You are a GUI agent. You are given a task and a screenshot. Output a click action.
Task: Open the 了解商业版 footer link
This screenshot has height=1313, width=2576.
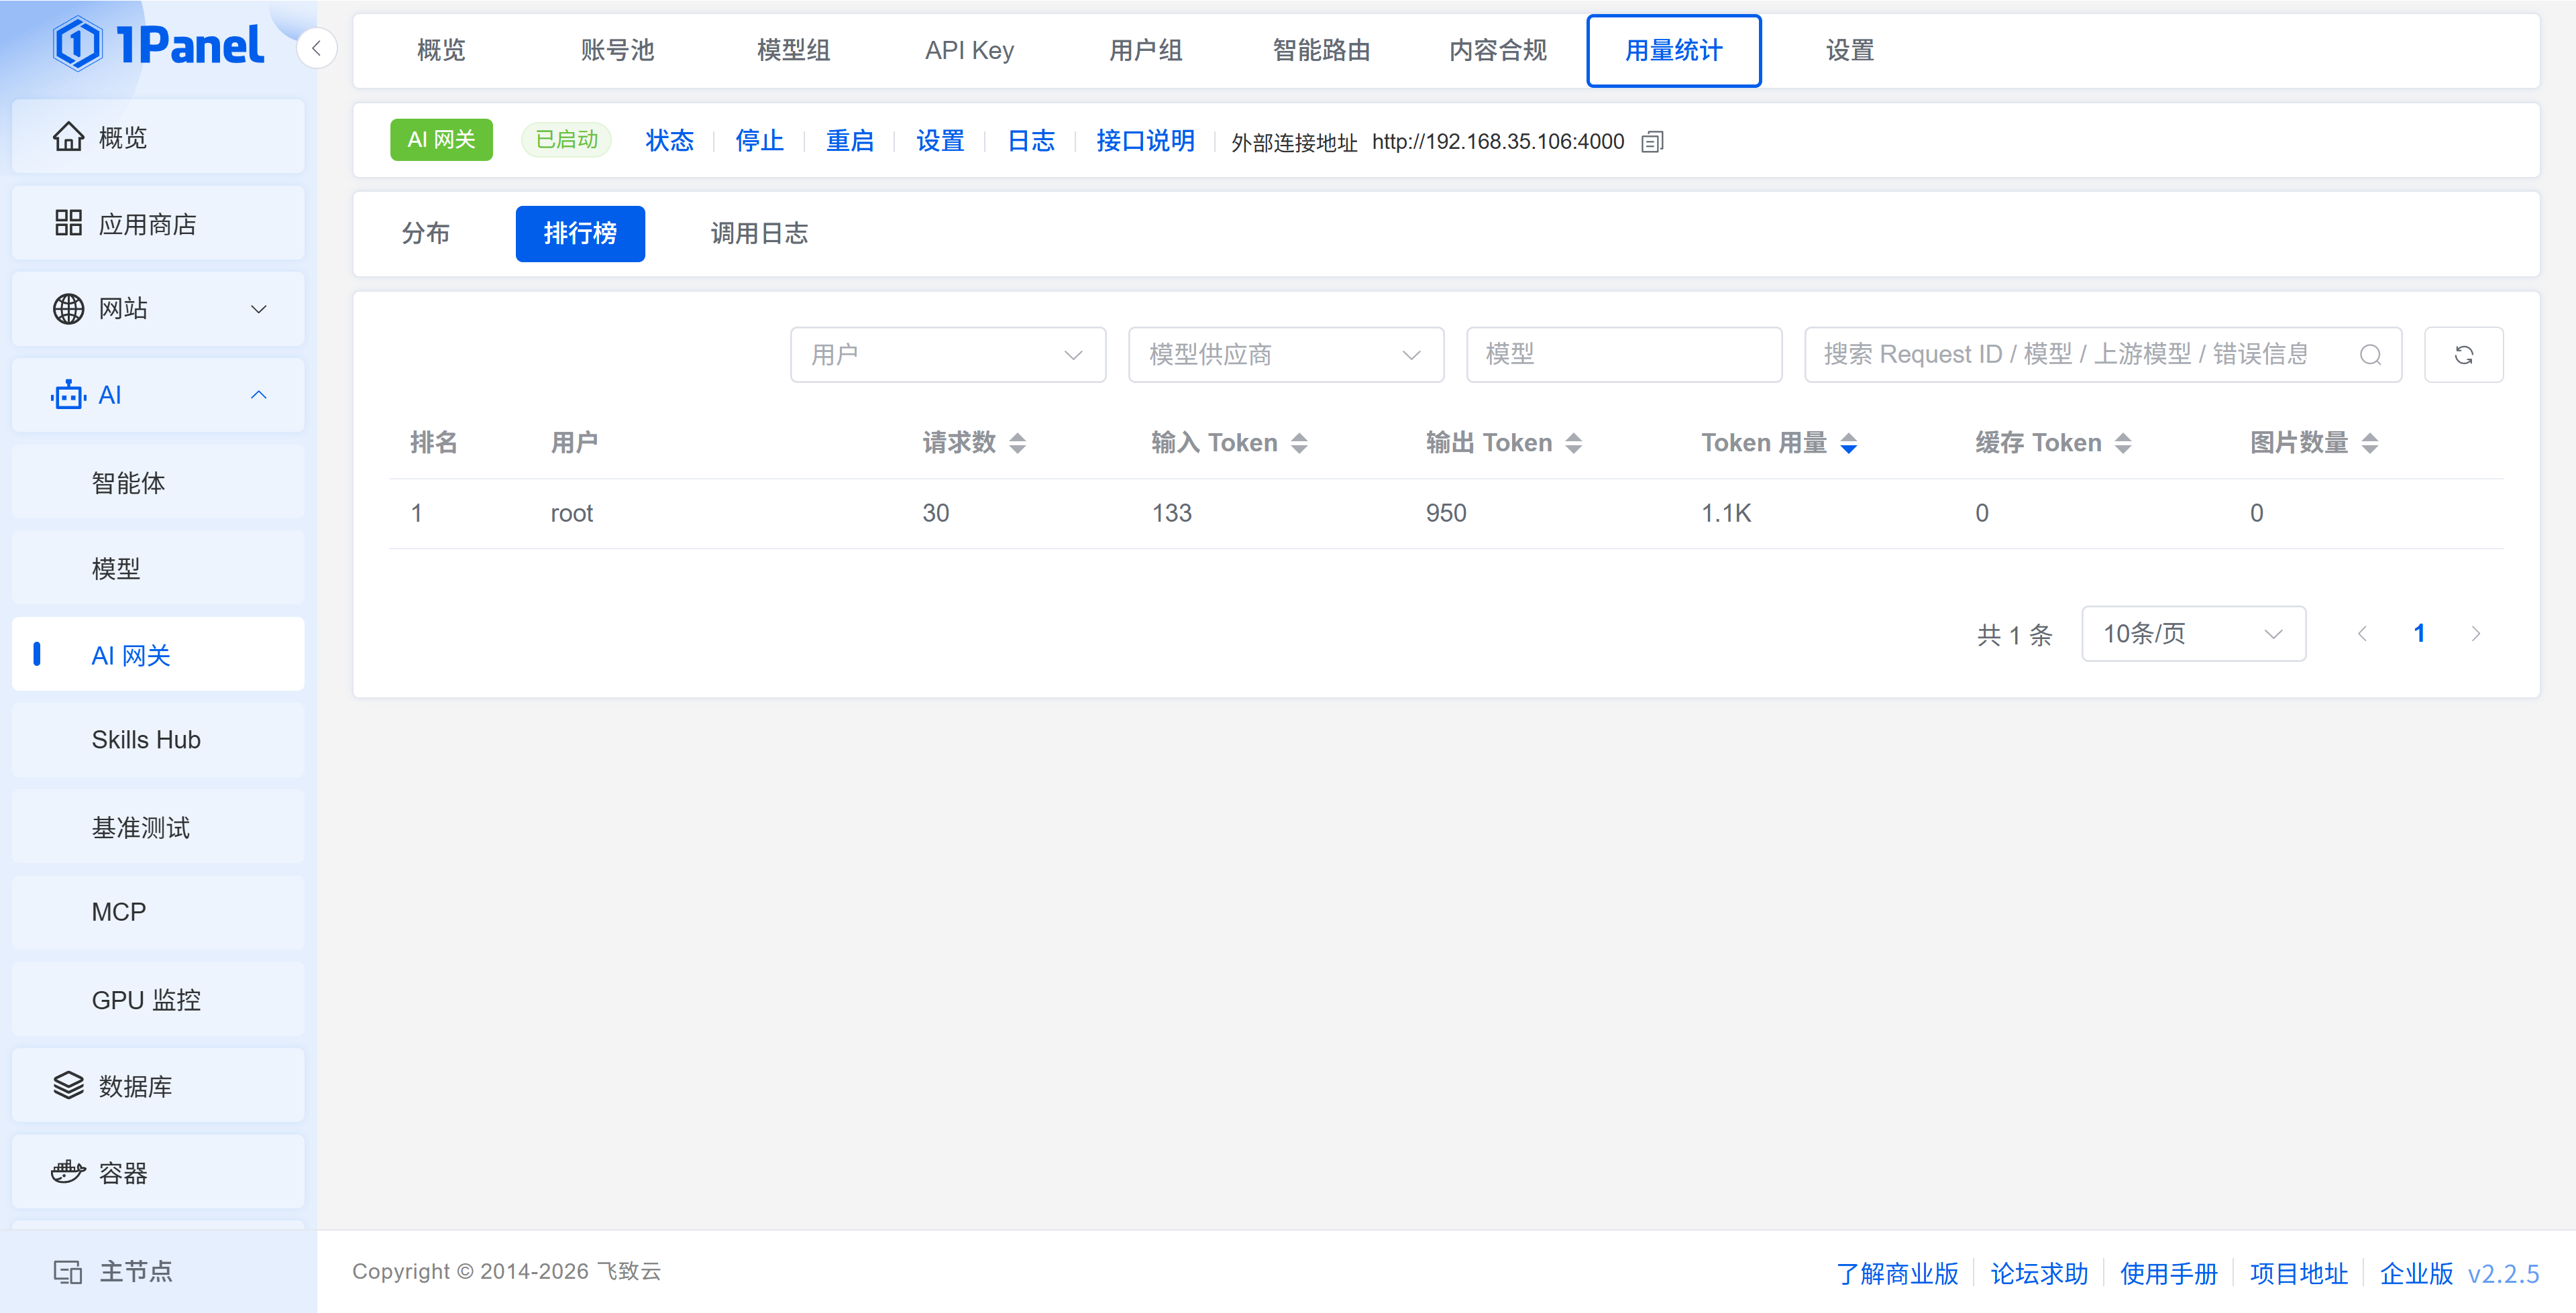coord(1897,1274)
